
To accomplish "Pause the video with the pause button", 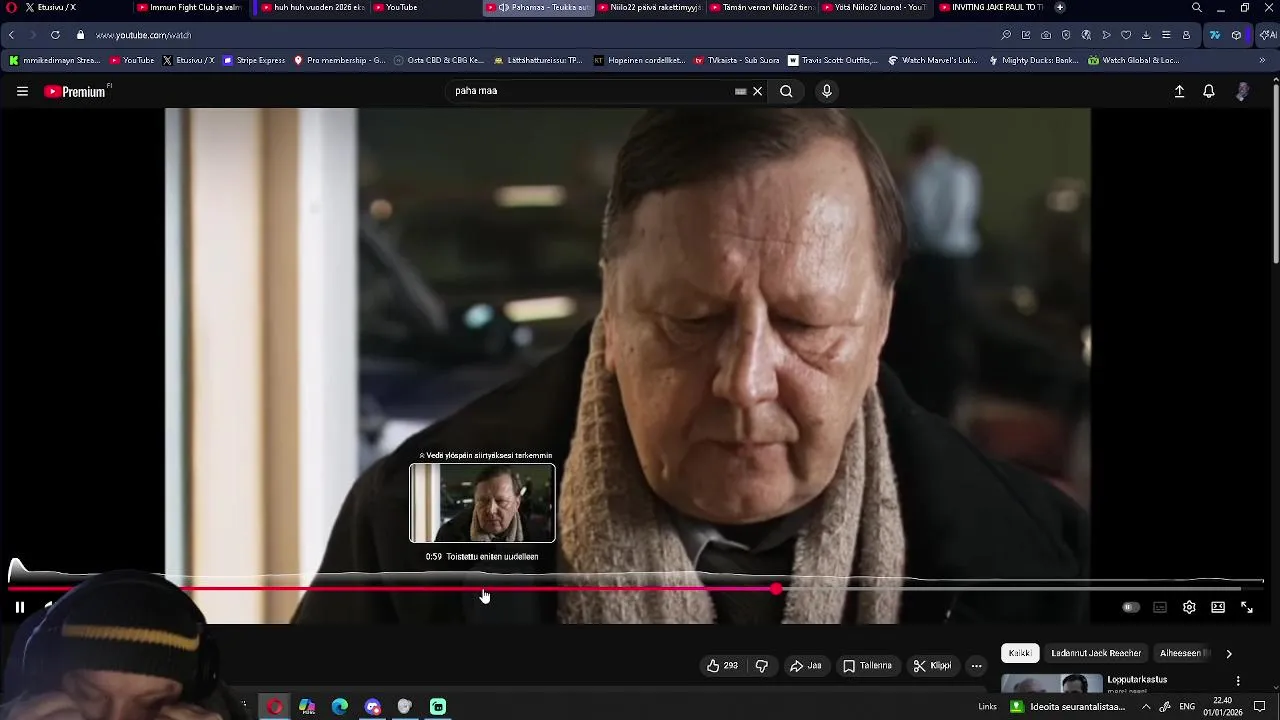I will [x=19, y=607].
